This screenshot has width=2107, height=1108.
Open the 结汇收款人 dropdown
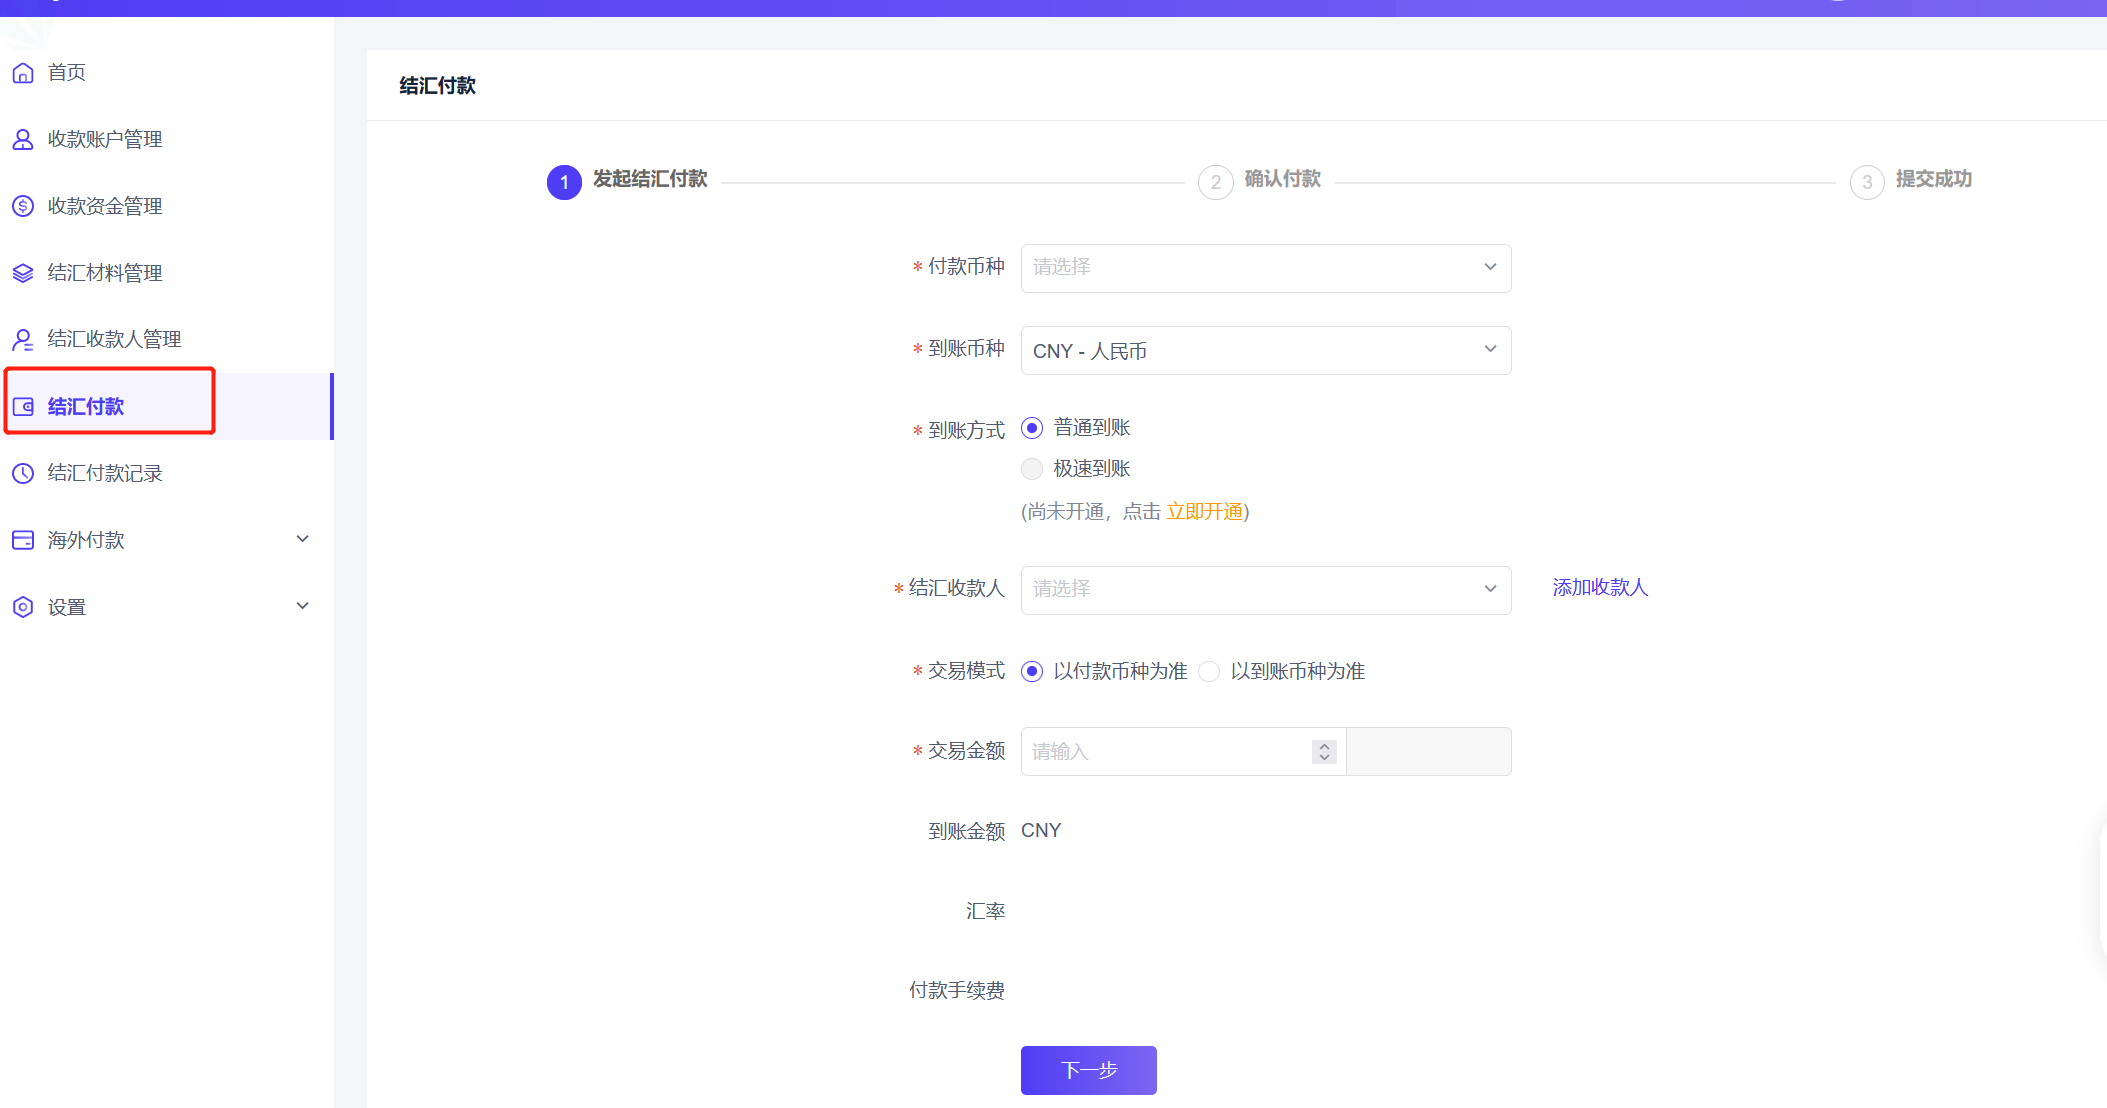(x=1265, y=590)
